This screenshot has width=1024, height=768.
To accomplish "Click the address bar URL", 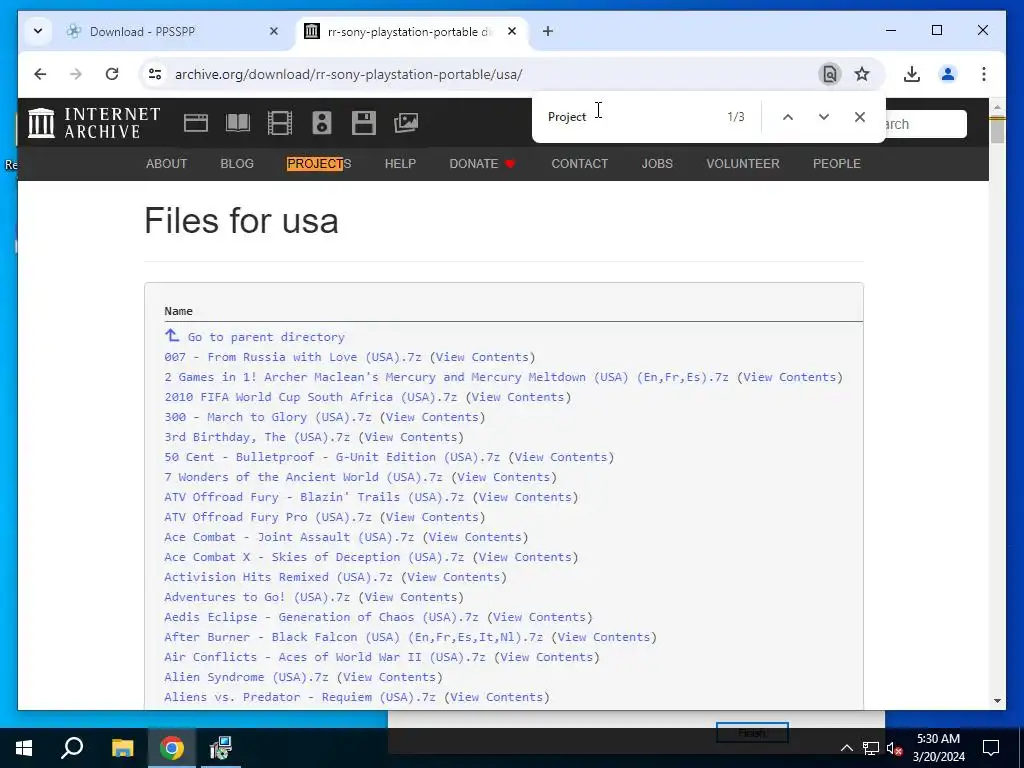I will pyautogui.click(x=349, y=74).
